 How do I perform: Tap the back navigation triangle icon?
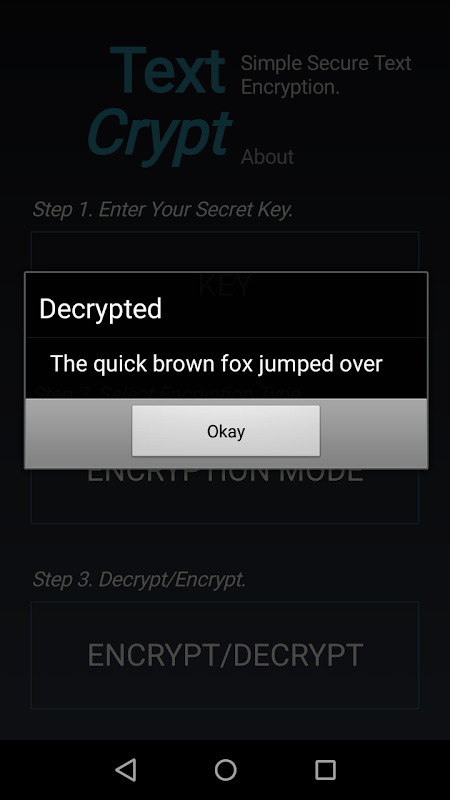coord(126,769)
